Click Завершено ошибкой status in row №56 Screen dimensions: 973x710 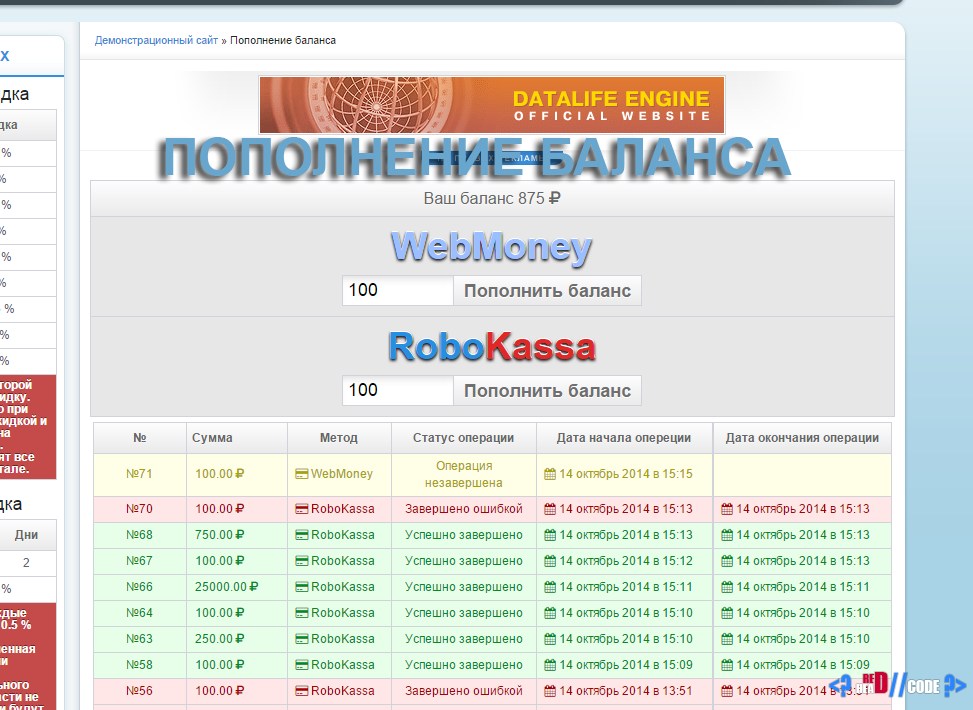point(464,691)
